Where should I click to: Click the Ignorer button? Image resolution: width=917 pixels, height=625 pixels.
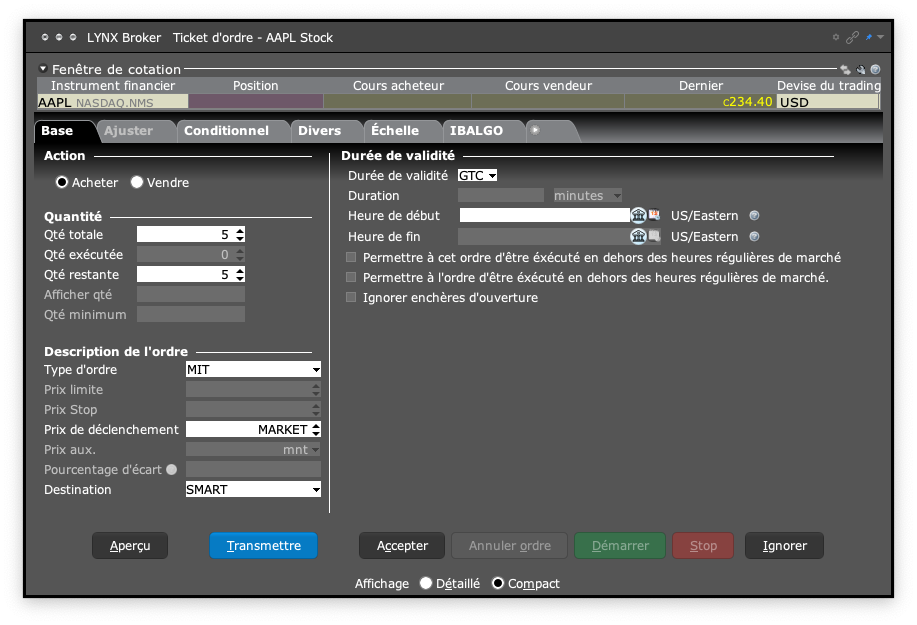pos(784,545)
